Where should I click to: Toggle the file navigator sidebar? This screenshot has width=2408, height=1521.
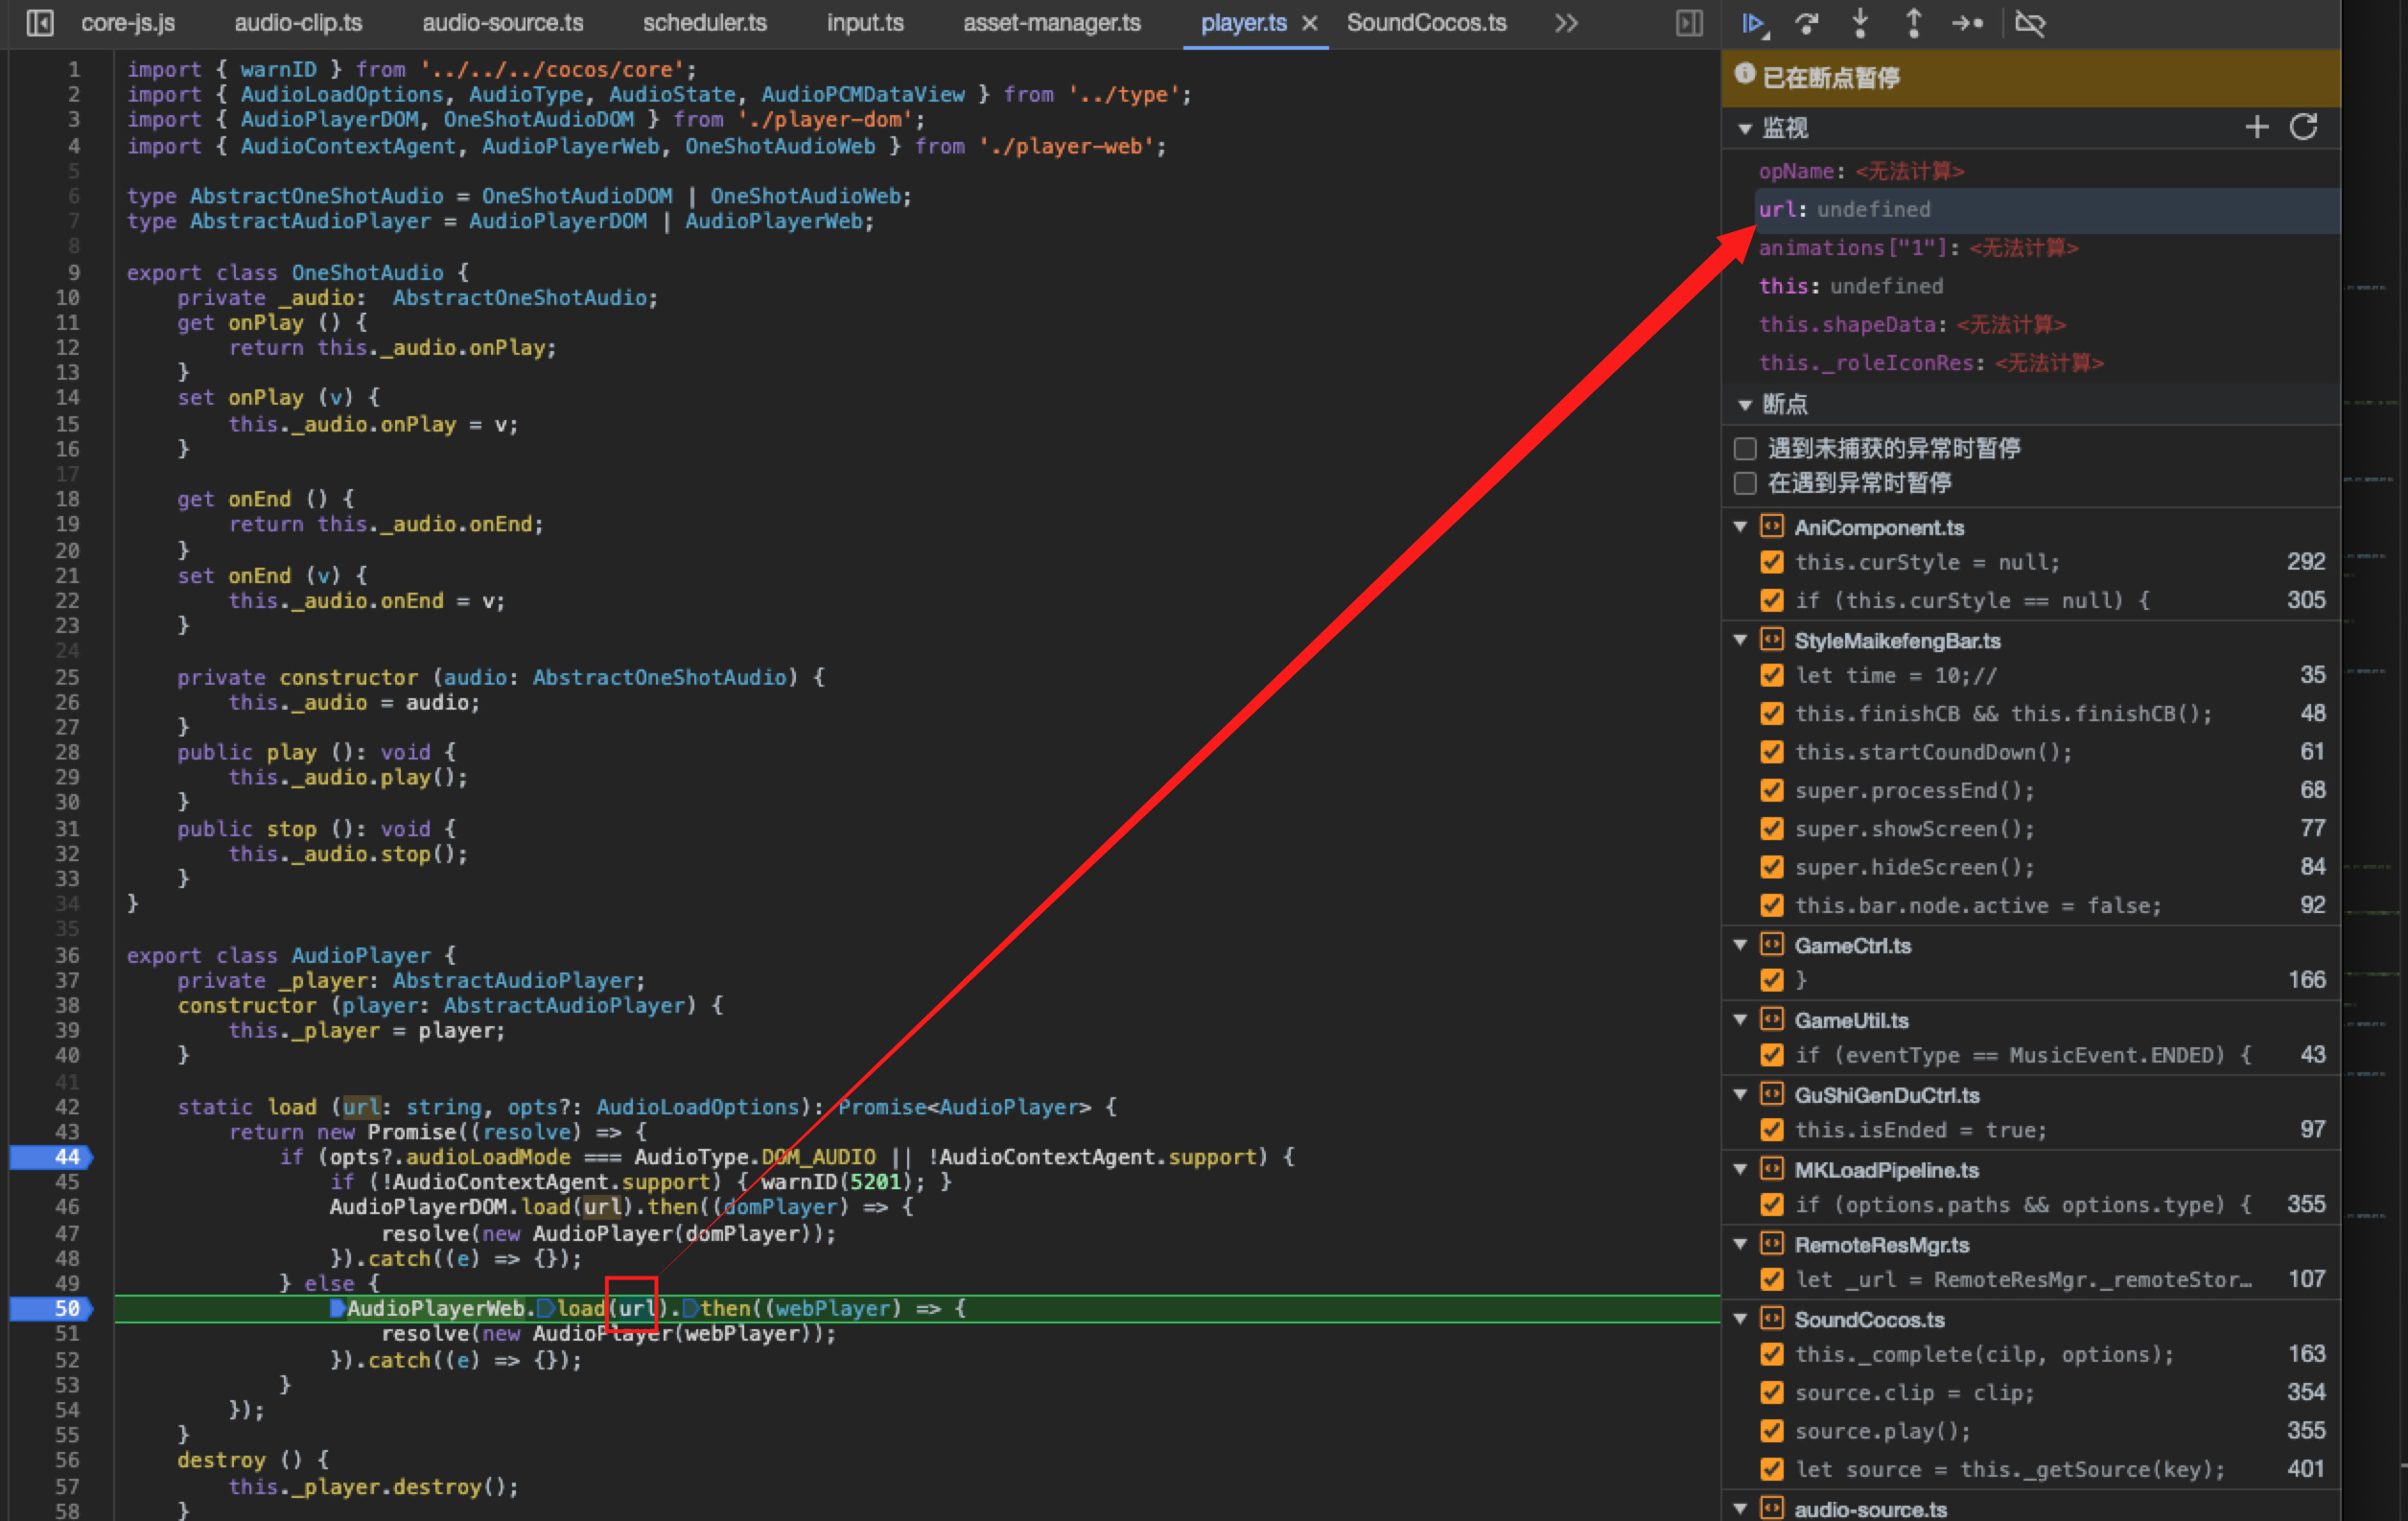(x=40, y=23)
